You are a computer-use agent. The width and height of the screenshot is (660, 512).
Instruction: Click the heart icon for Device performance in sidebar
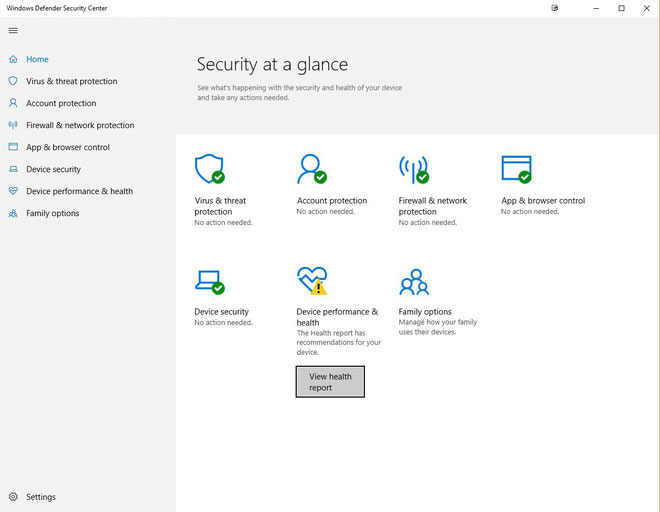click(13, 191)
